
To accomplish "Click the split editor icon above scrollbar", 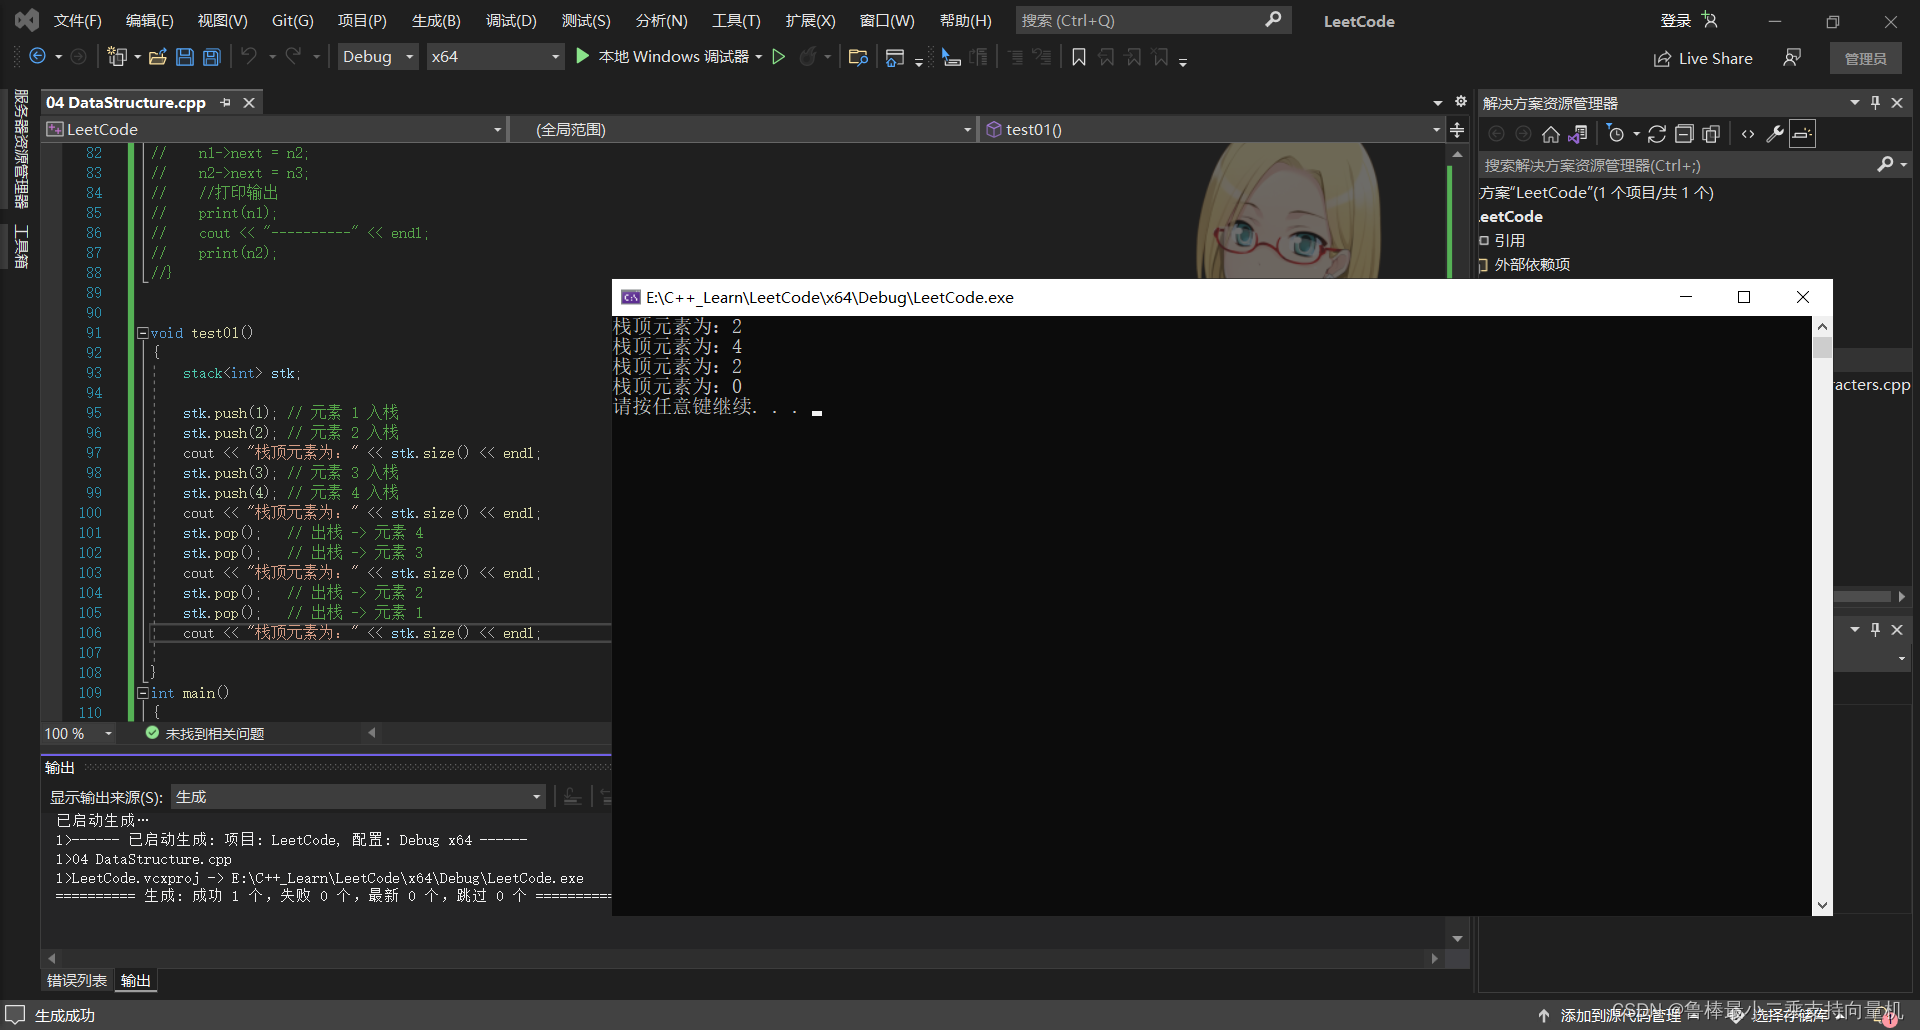I will [x=1457, y=130].
